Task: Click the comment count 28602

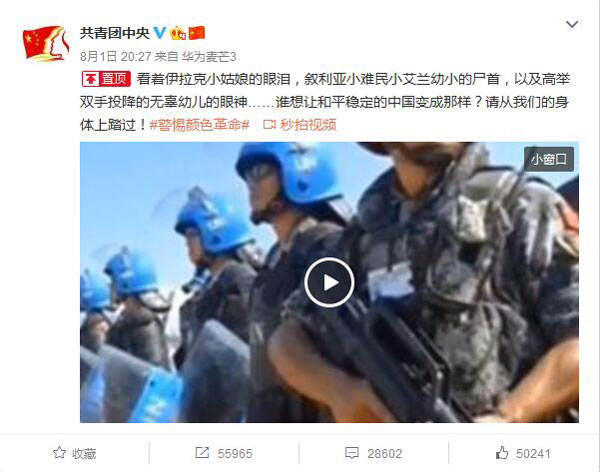Action: pos(385,454)
